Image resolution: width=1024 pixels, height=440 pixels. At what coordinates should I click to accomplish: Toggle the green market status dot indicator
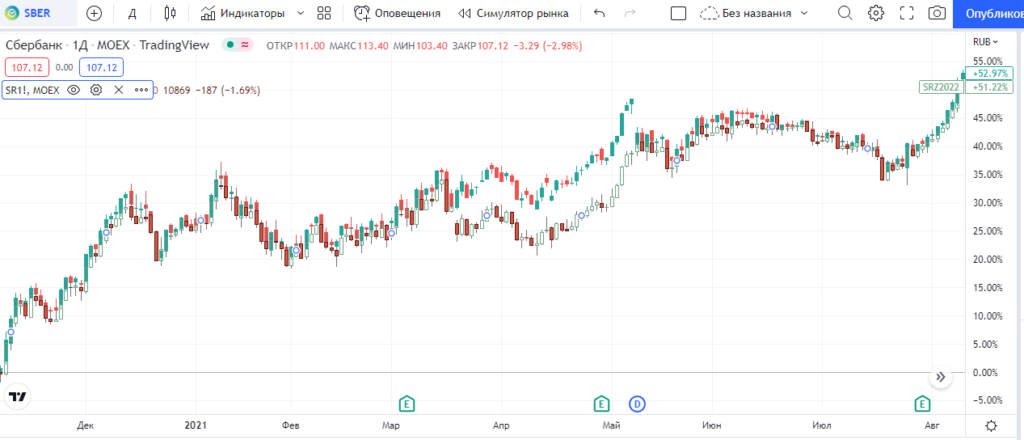point(231,45)
